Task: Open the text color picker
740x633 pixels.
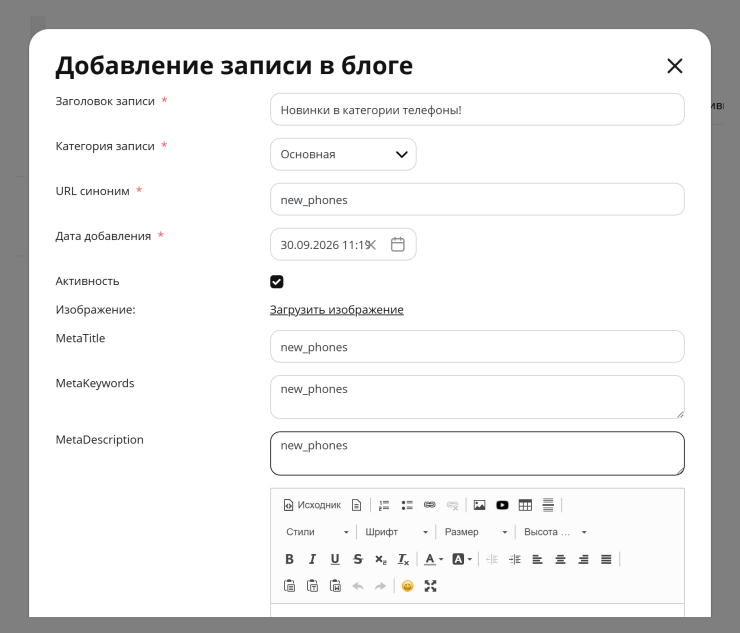Action: 433,559
